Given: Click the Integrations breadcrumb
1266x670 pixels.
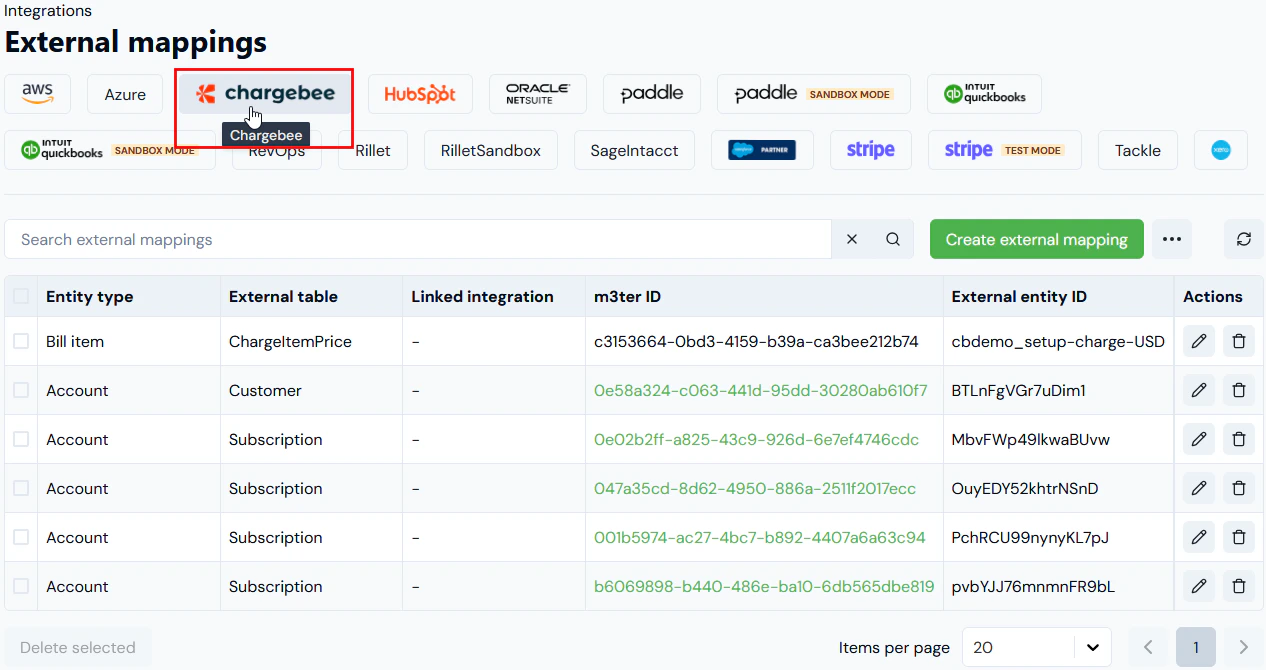Looking at the screenshot, I should [48, 11].
